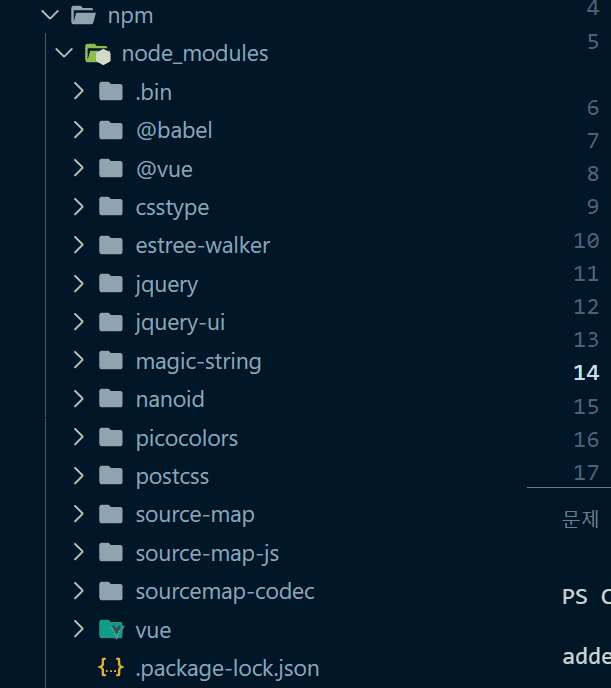Expand the source-map-js folder chevron
This screenshot has height=688, width=611.
coord(79,553)
